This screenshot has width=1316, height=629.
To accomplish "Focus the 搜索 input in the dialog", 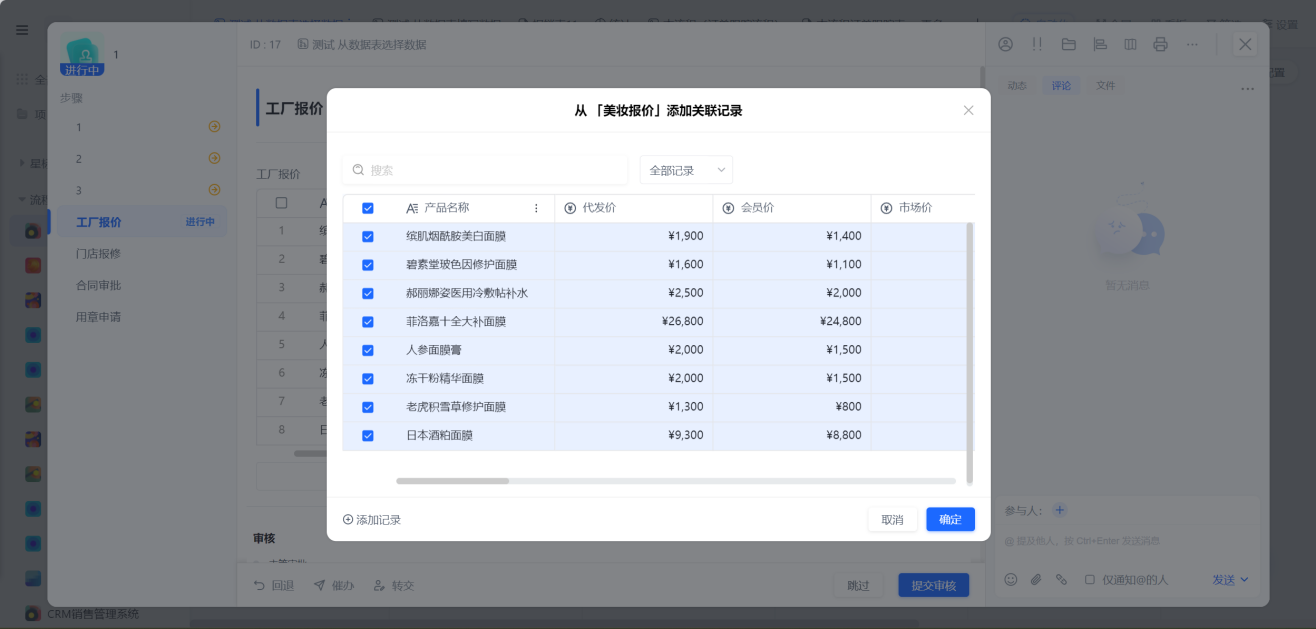I will [485, 170].
